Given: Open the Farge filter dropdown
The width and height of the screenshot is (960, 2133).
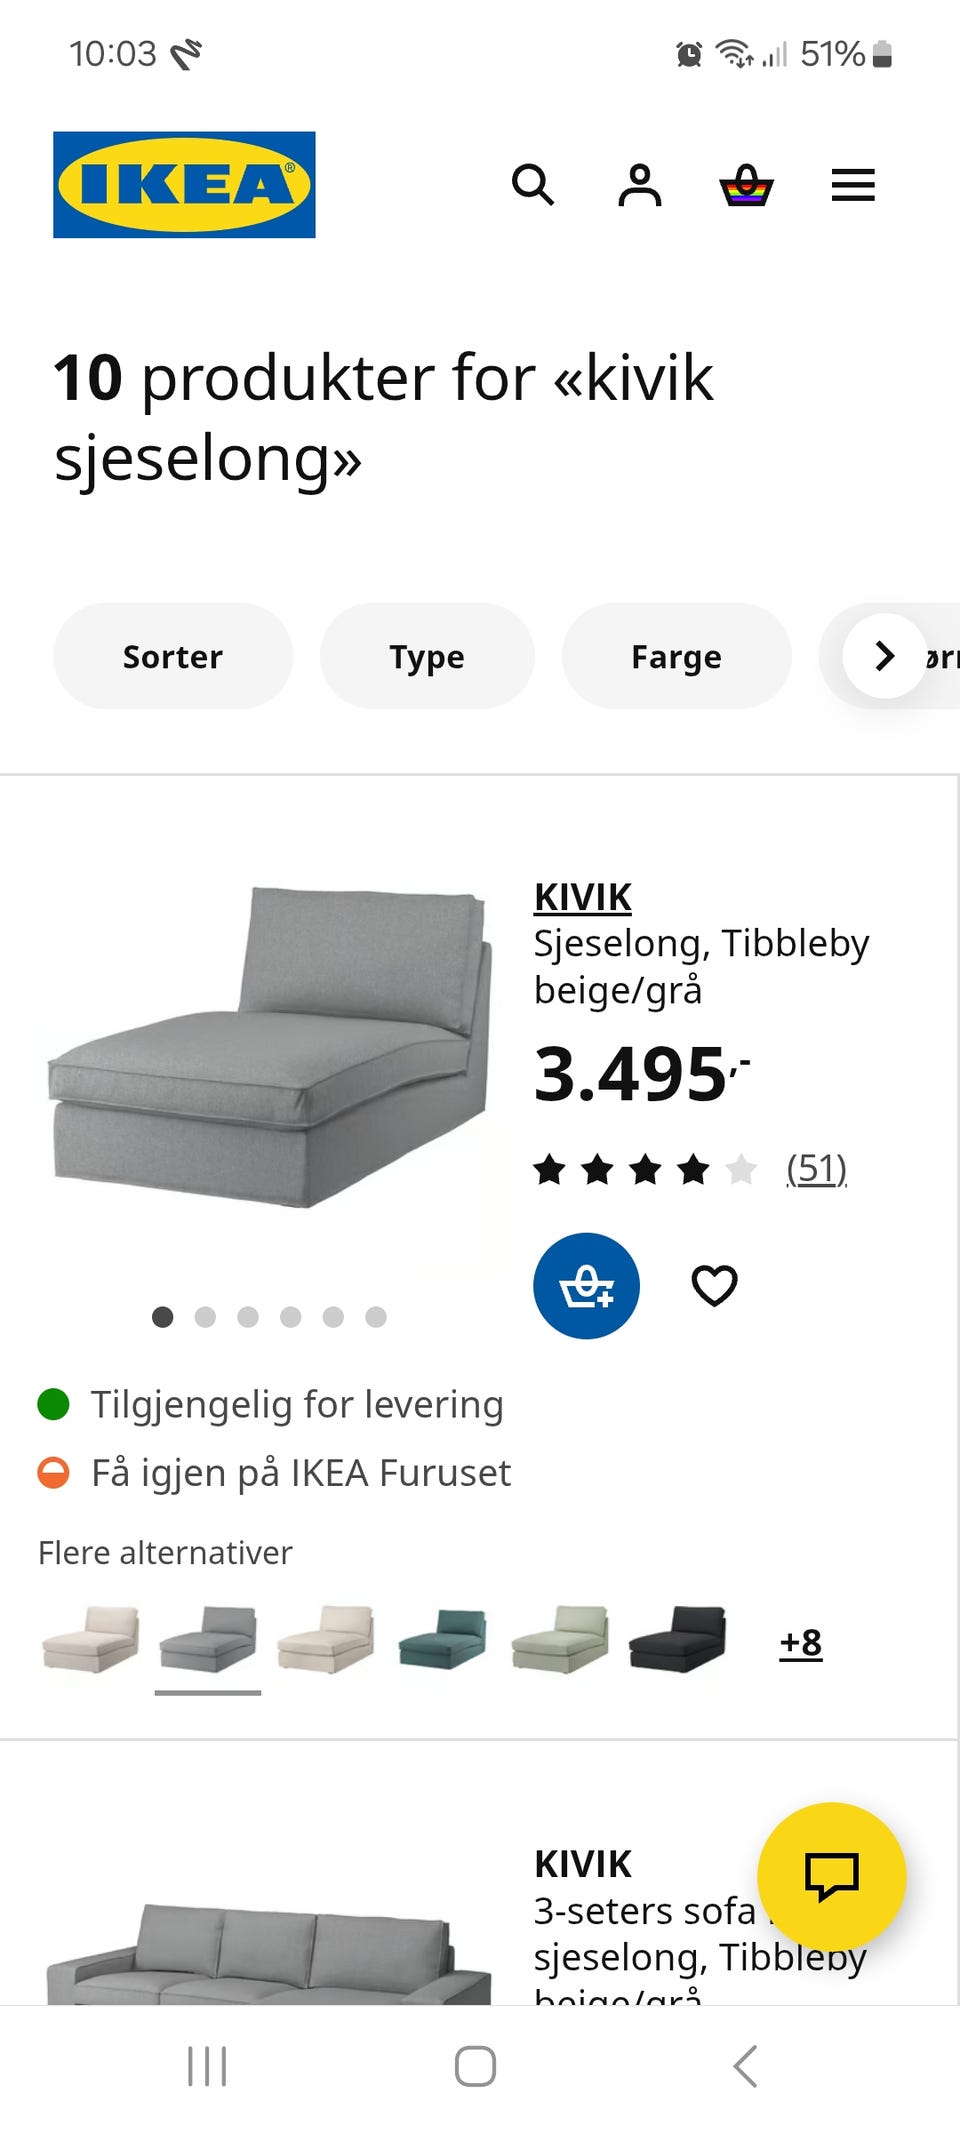Looking at the screenshot, I should [x=677, y=656].
